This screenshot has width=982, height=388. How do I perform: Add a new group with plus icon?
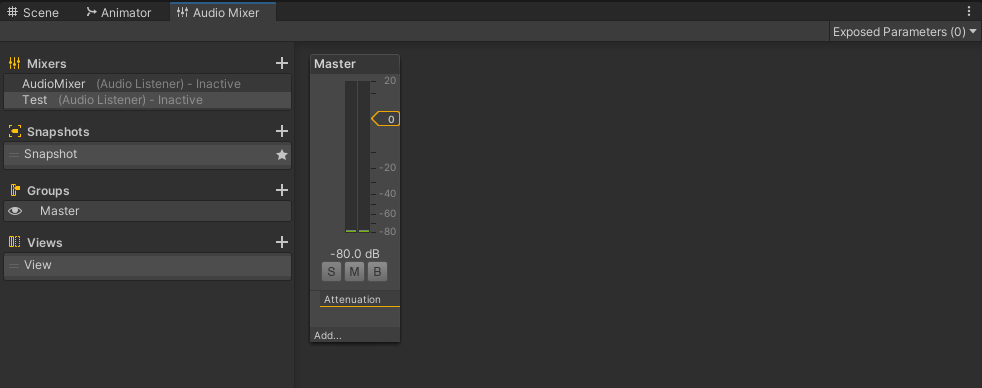click(x=282, y=190)
